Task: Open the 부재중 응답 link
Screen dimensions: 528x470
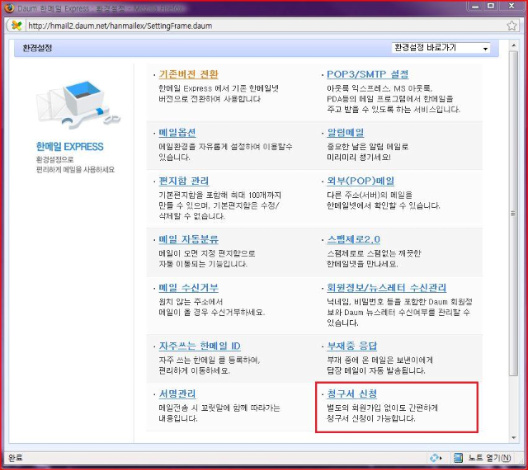Action: click(352, 346)
